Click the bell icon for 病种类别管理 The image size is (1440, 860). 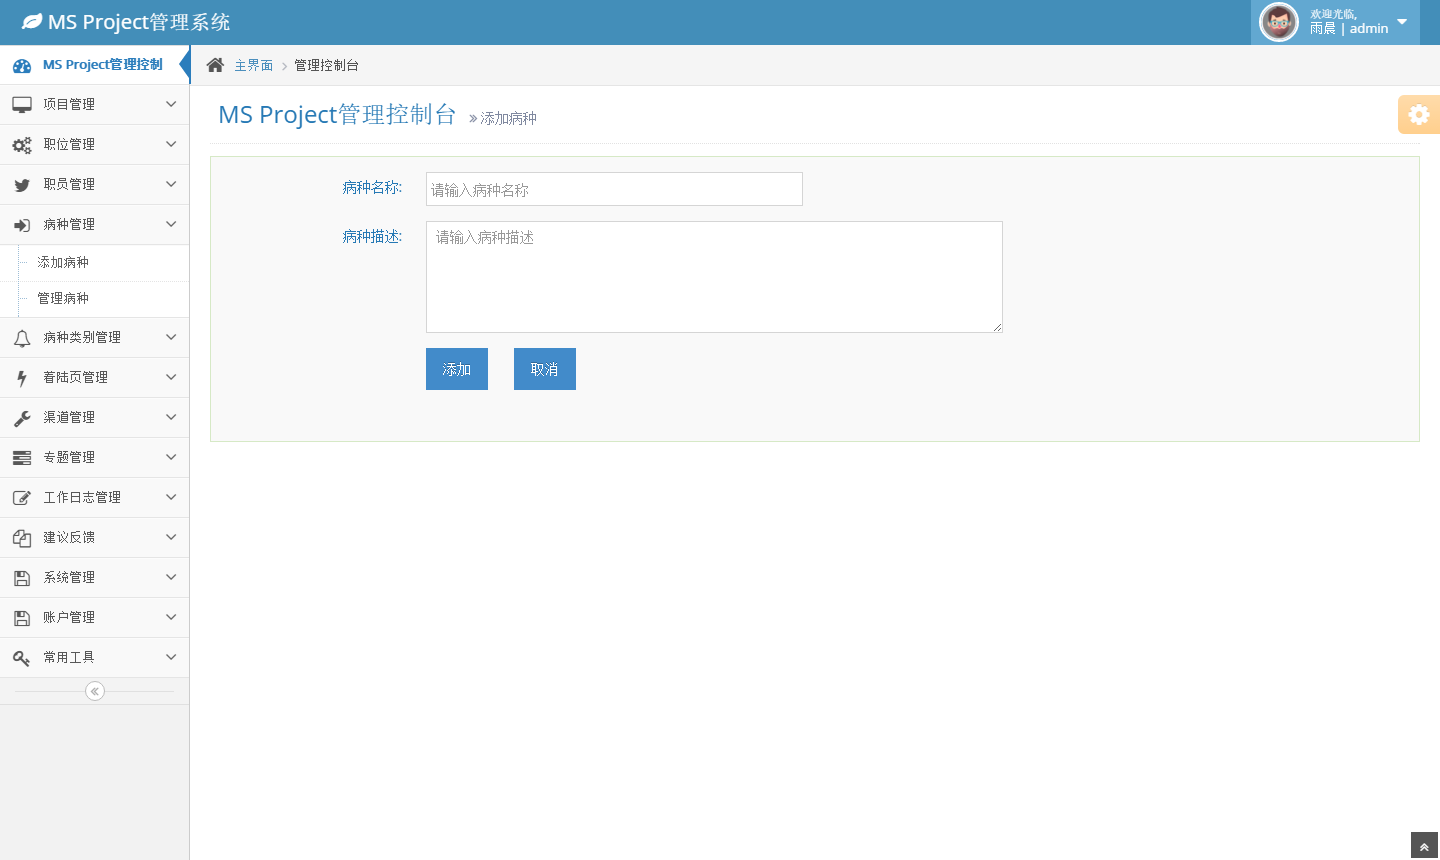tap(22, 338)
